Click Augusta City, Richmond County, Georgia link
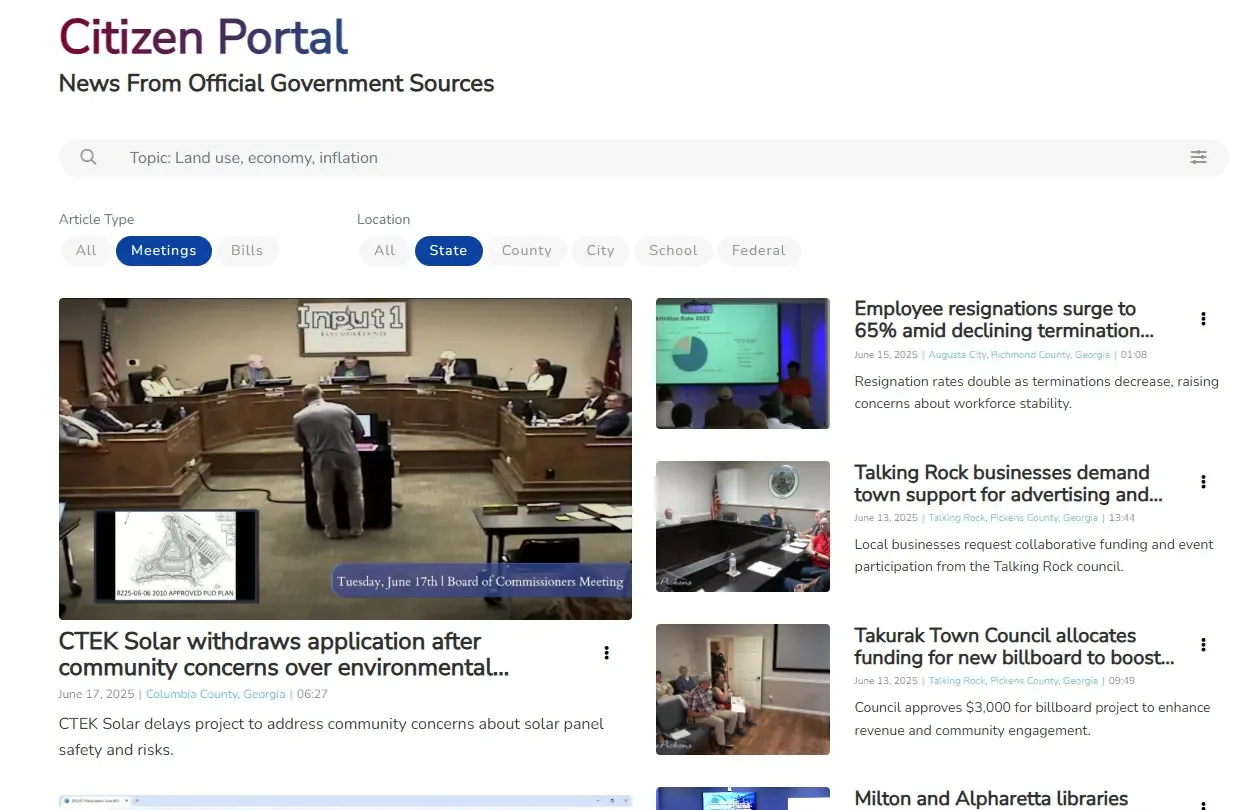 point(1019,355)
